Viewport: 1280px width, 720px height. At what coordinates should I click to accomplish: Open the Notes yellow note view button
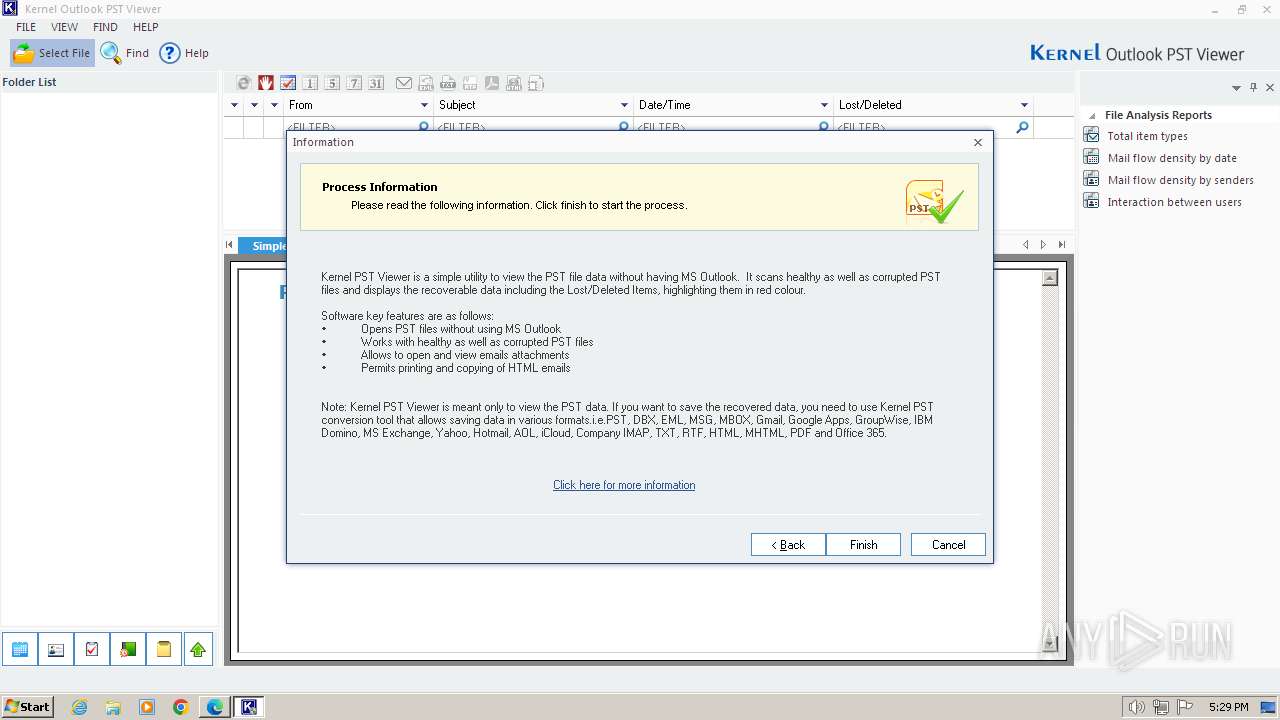pyautogui.click(x=163, y=649)
